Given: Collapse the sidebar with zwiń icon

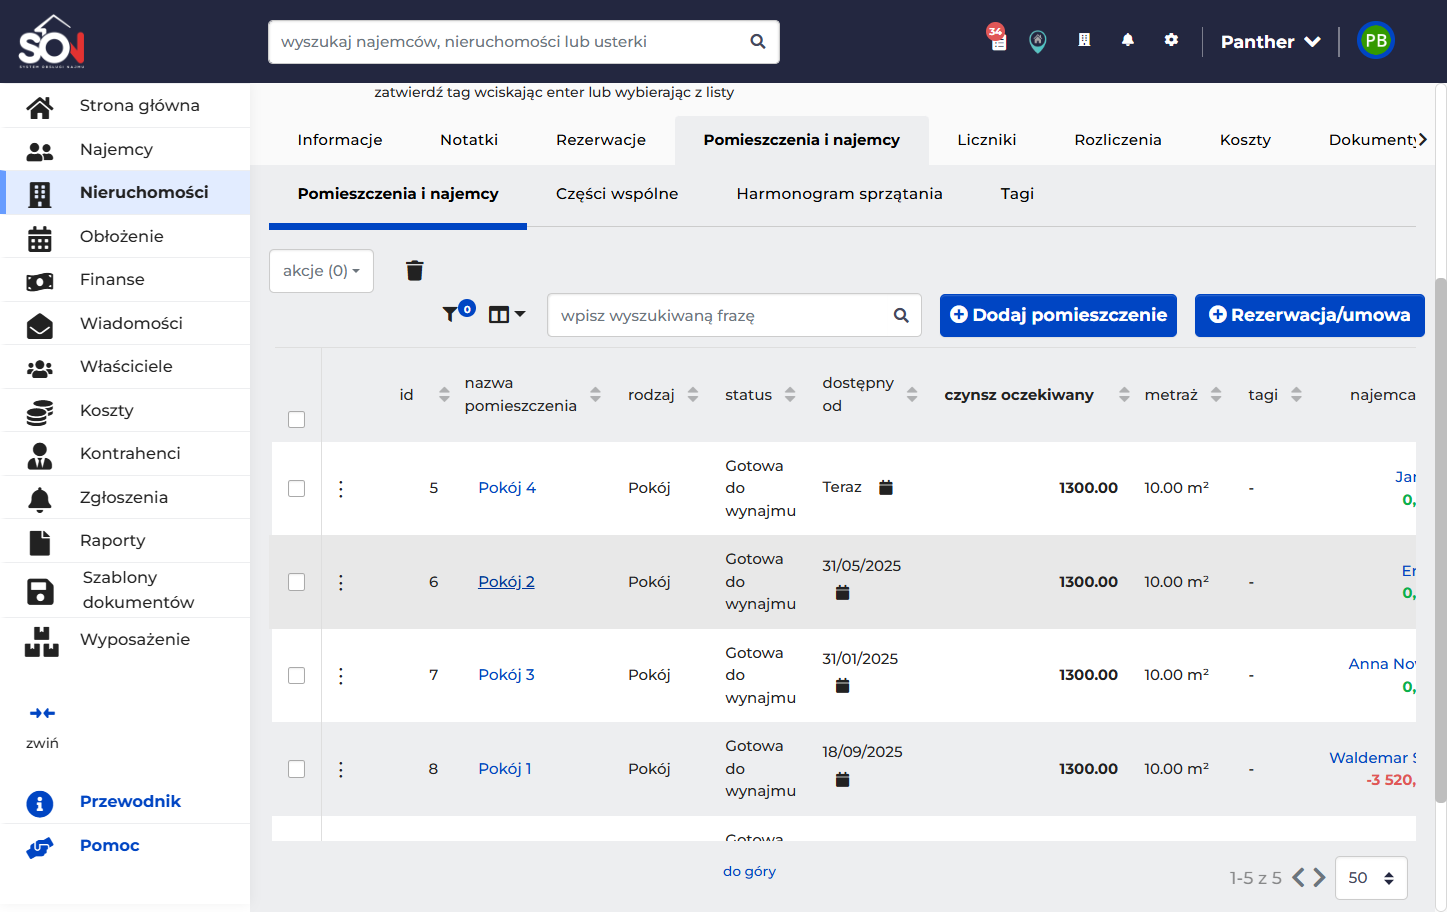Looking at the screenshot, I should pyautogui.click(x=42, y=713).
